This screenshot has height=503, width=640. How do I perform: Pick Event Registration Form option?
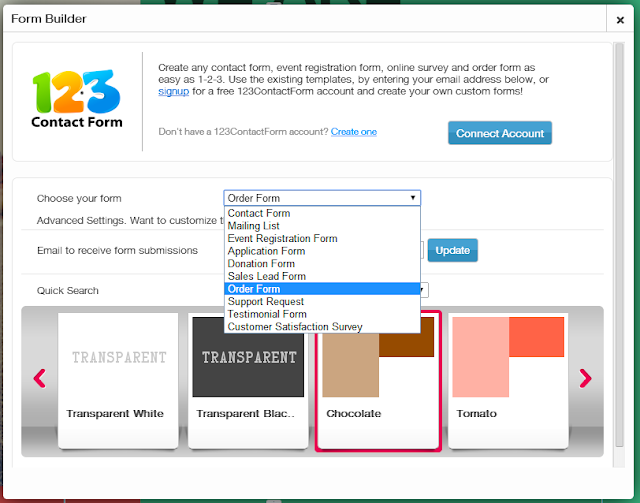(322, 238)
